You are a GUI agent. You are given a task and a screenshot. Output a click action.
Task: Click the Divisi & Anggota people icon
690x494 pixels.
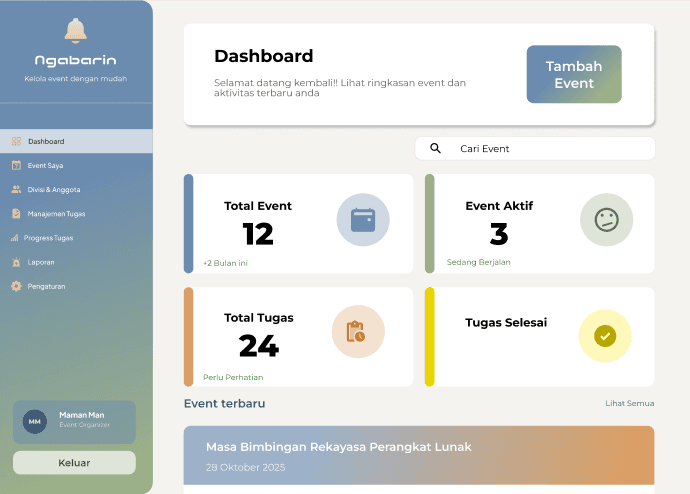click(16, 189)
